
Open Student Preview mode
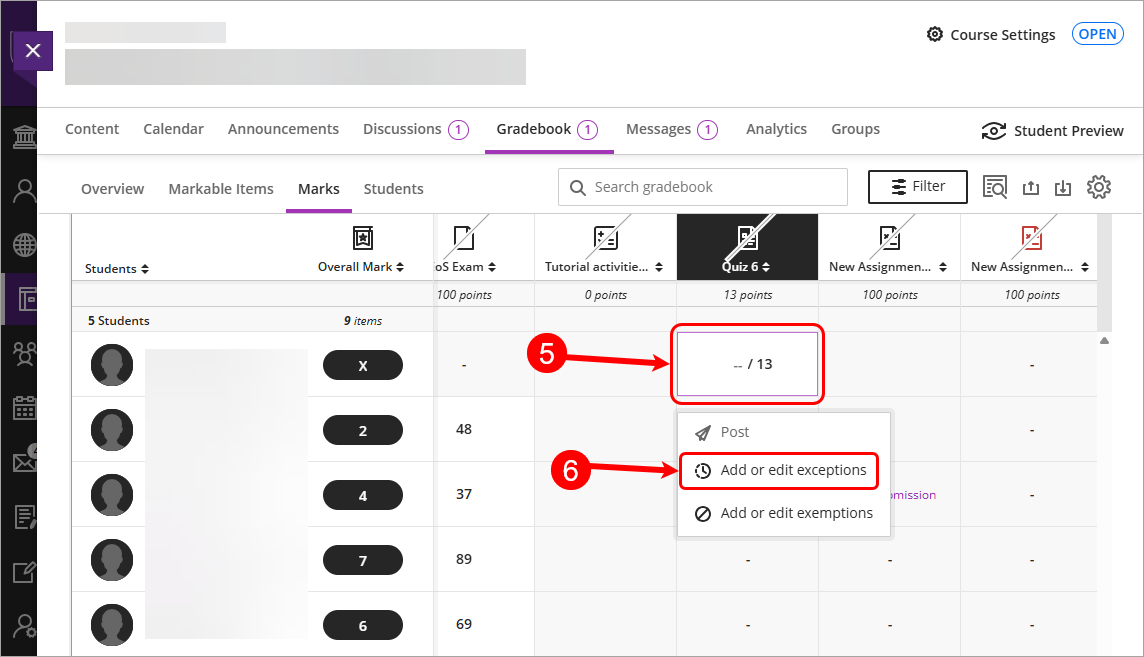[x=1053, y=131]
